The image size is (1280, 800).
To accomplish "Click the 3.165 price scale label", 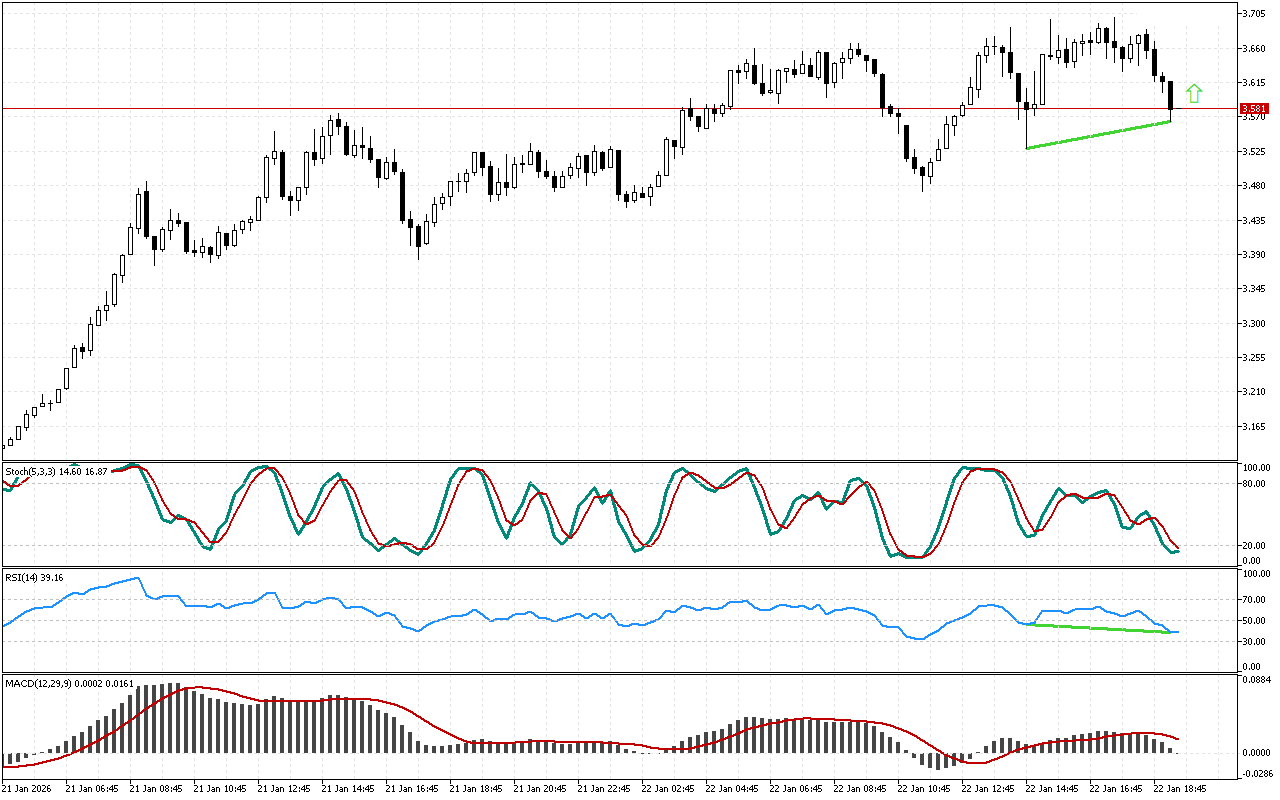I will click(1253, 427).
